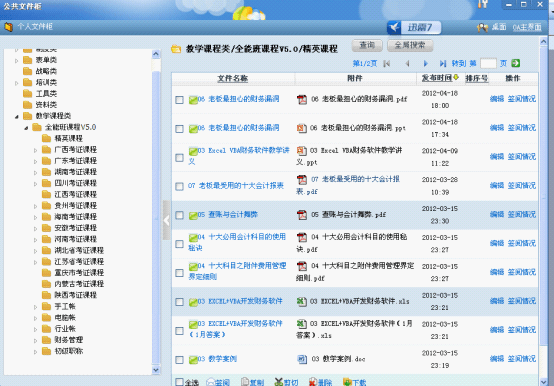554x386 pixels.
Task: Click the 迅雷7 button
Action: [x=414, y=28]
